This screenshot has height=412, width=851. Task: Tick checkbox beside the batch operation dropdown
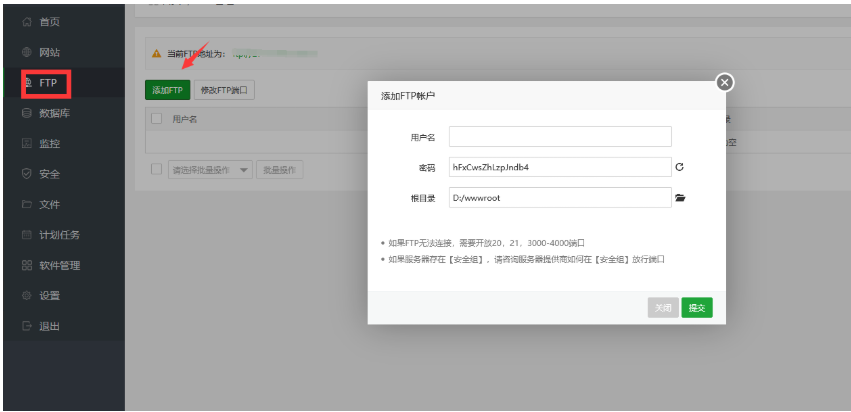(x=156, y=169)
